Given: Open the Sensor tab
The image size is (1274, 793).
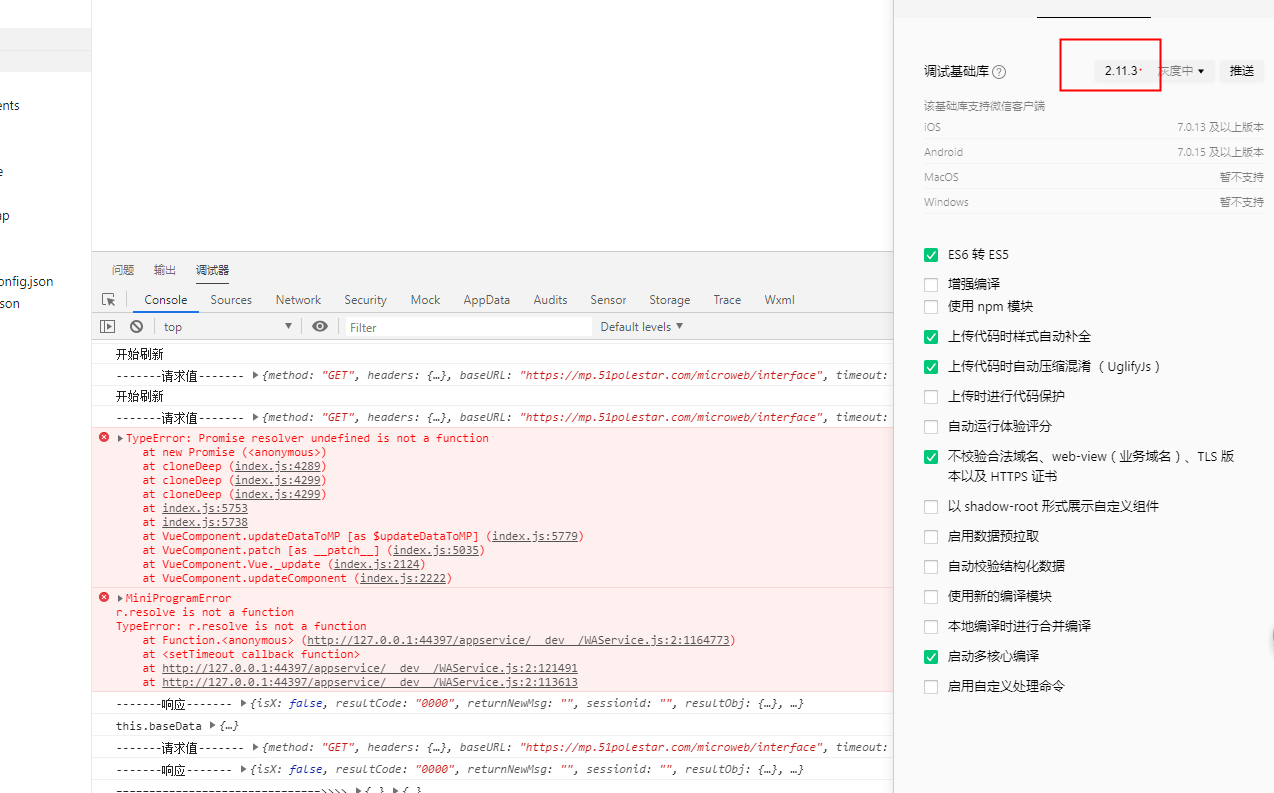Looking at the screenshot, I should pos(608,300).
